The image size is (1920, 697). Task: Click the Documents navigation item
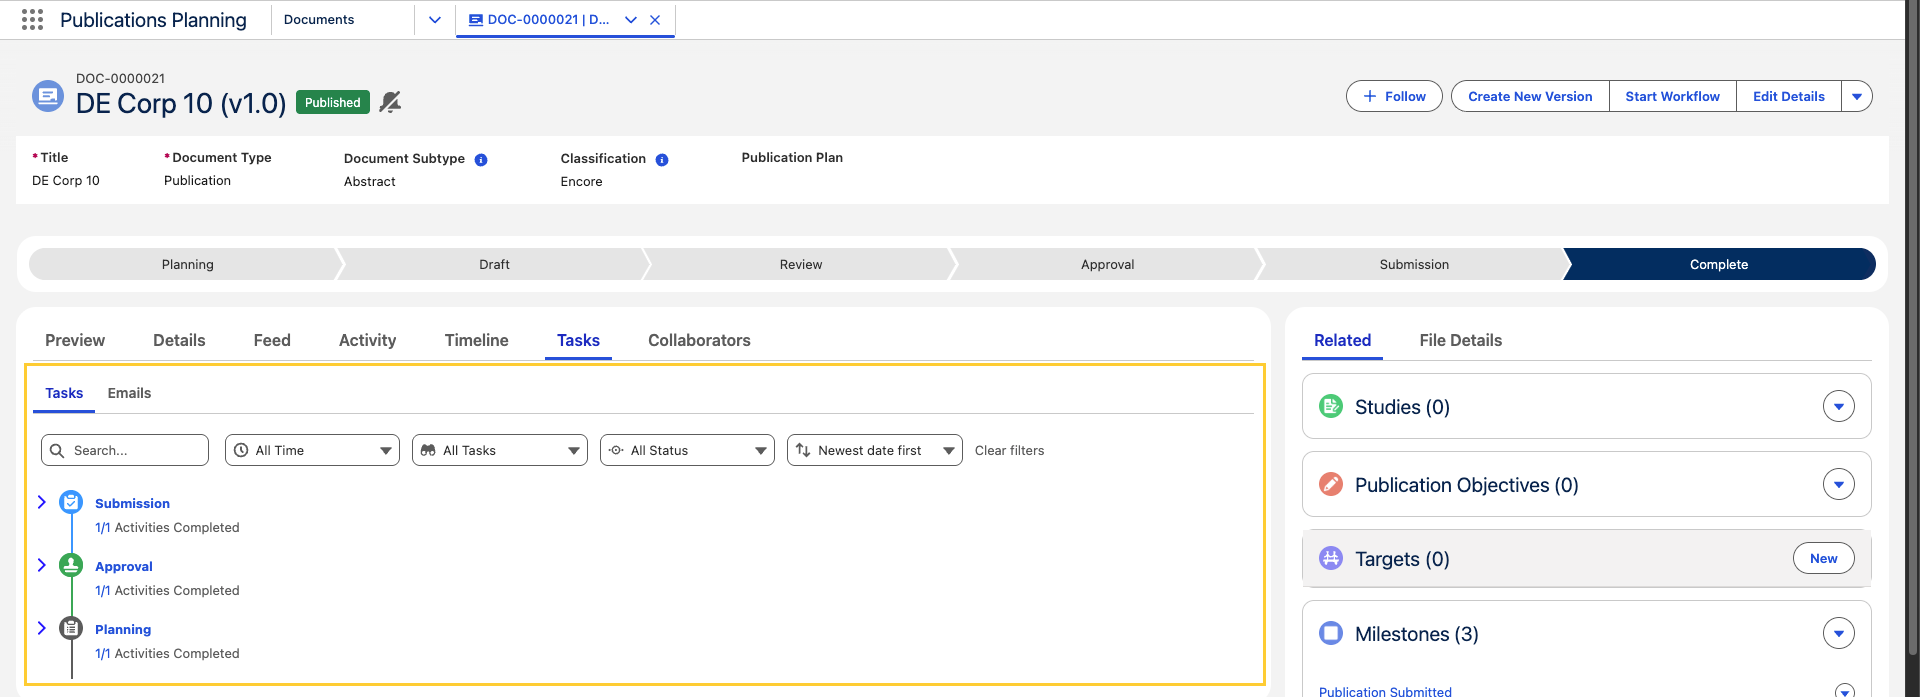[319, 20]
